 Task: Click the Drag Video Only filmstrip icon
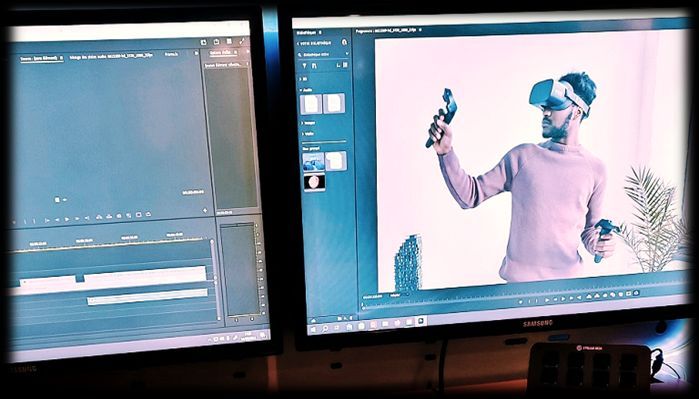(57, 200)
